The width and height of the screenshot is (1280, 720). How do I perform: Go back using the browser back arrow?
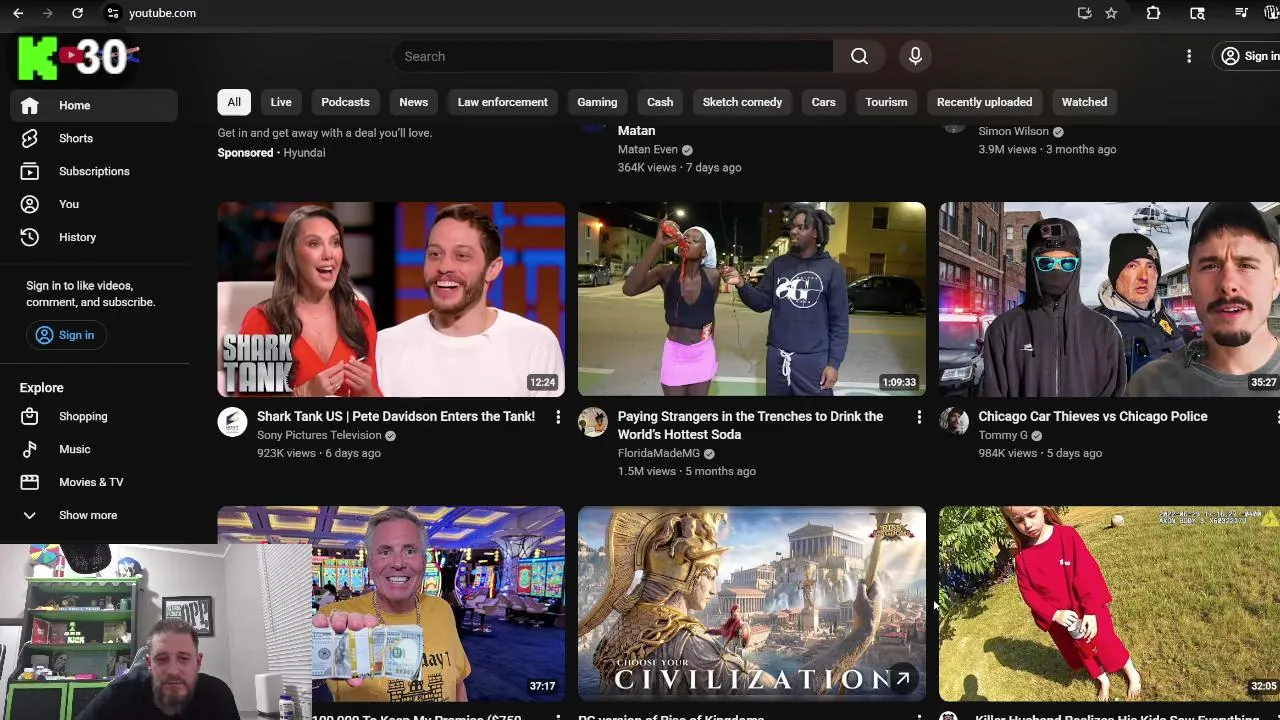click(x=18, y=13)
